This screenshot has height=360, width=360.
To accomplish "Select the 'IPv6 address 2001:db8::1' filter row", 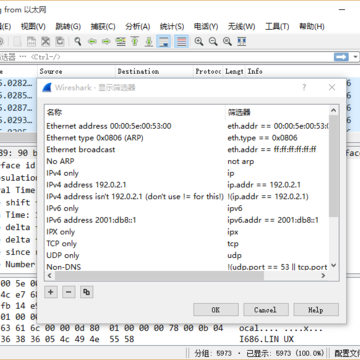I will [187, 220].
